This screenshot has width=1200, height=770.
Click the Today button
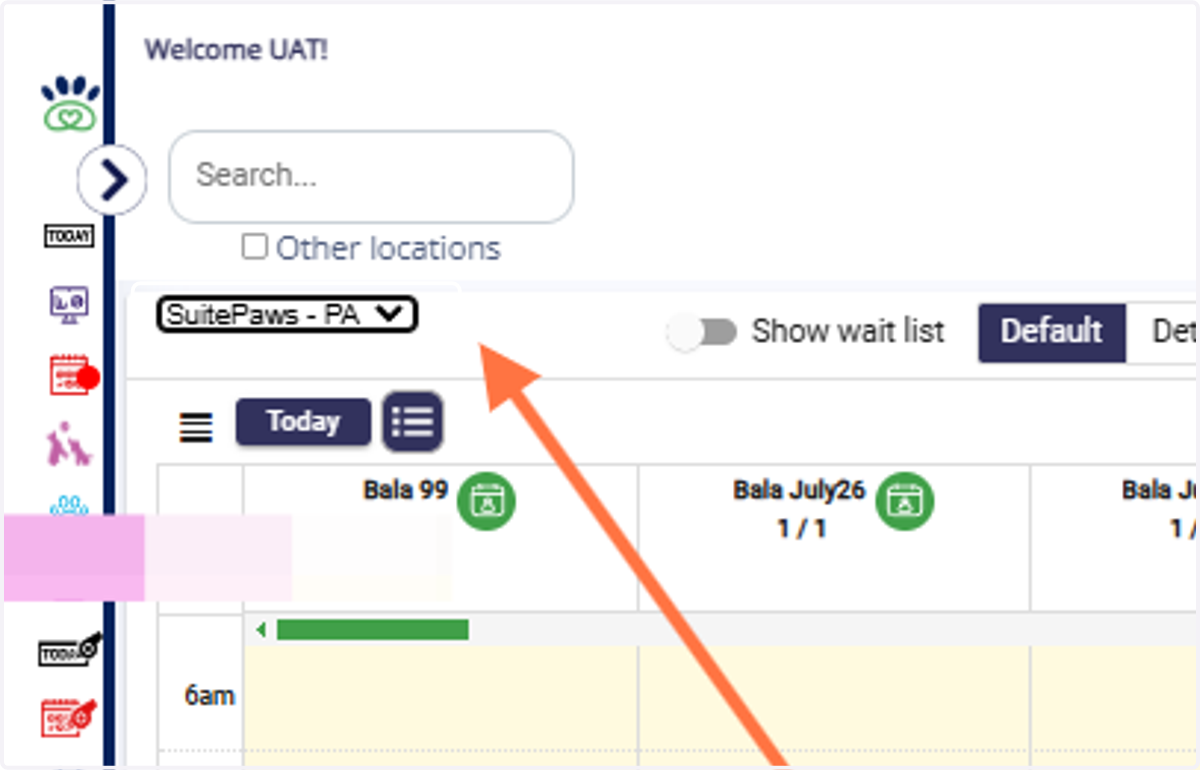coord(303,422)
